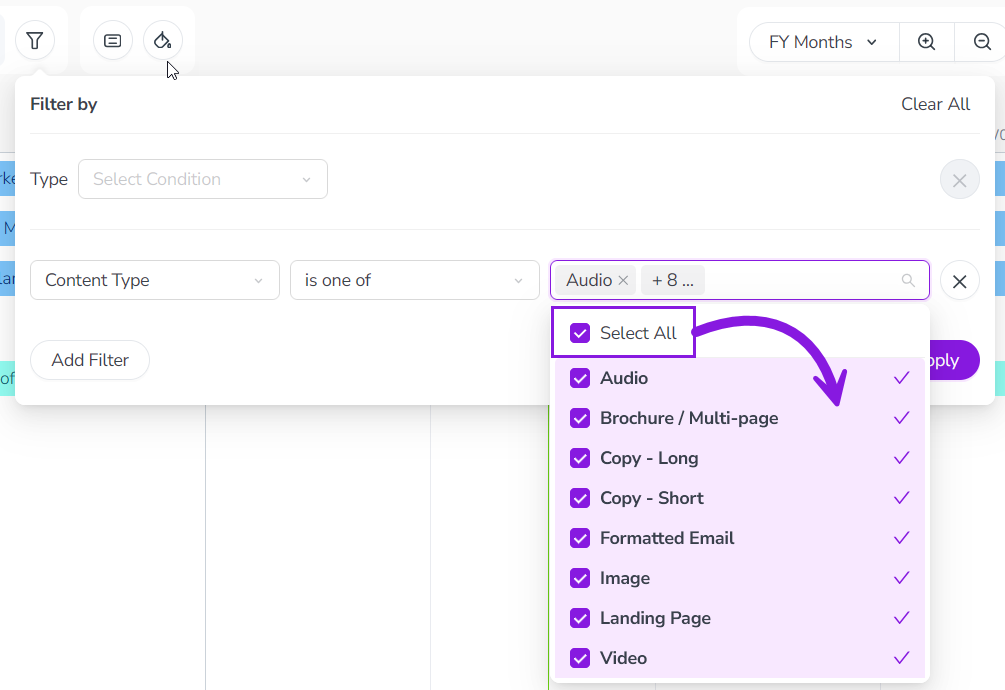Viewport: 1005px width, 690px height.
Task: Zoom out on the timeline
Action: pyautogui.click(x=981, y=42)
